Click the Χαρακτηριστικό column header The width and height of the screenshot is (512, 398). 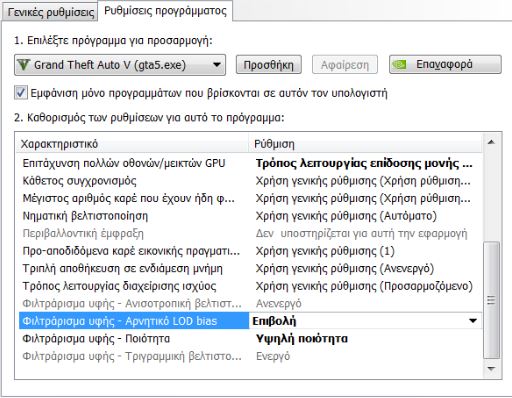pos(133,144)
